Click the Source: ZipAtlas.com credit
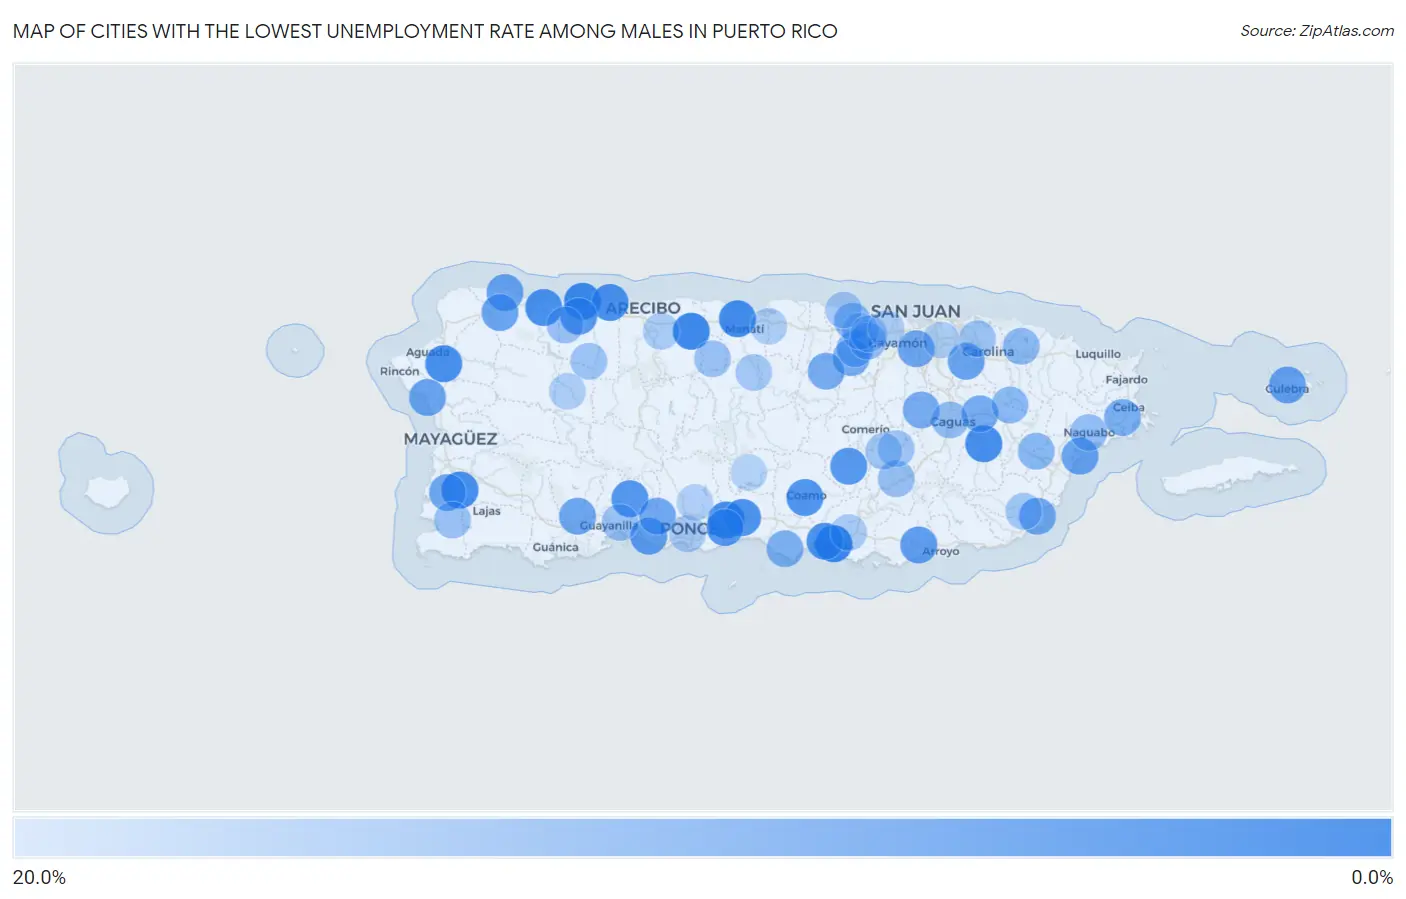 [1317, 31]
